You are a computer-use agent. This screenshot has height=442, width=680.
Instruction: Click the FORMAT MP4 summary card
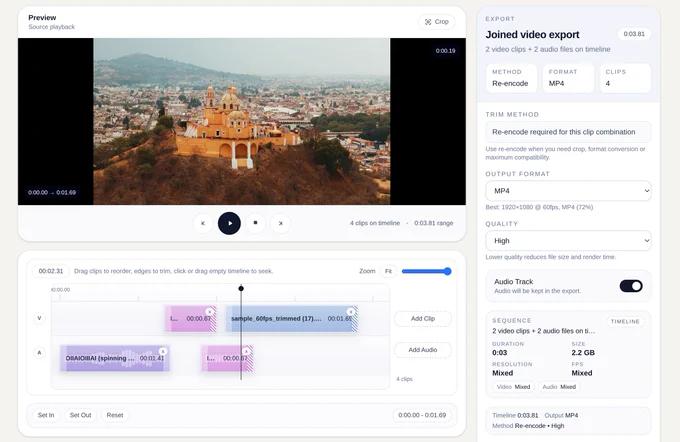tap(568, 78)
